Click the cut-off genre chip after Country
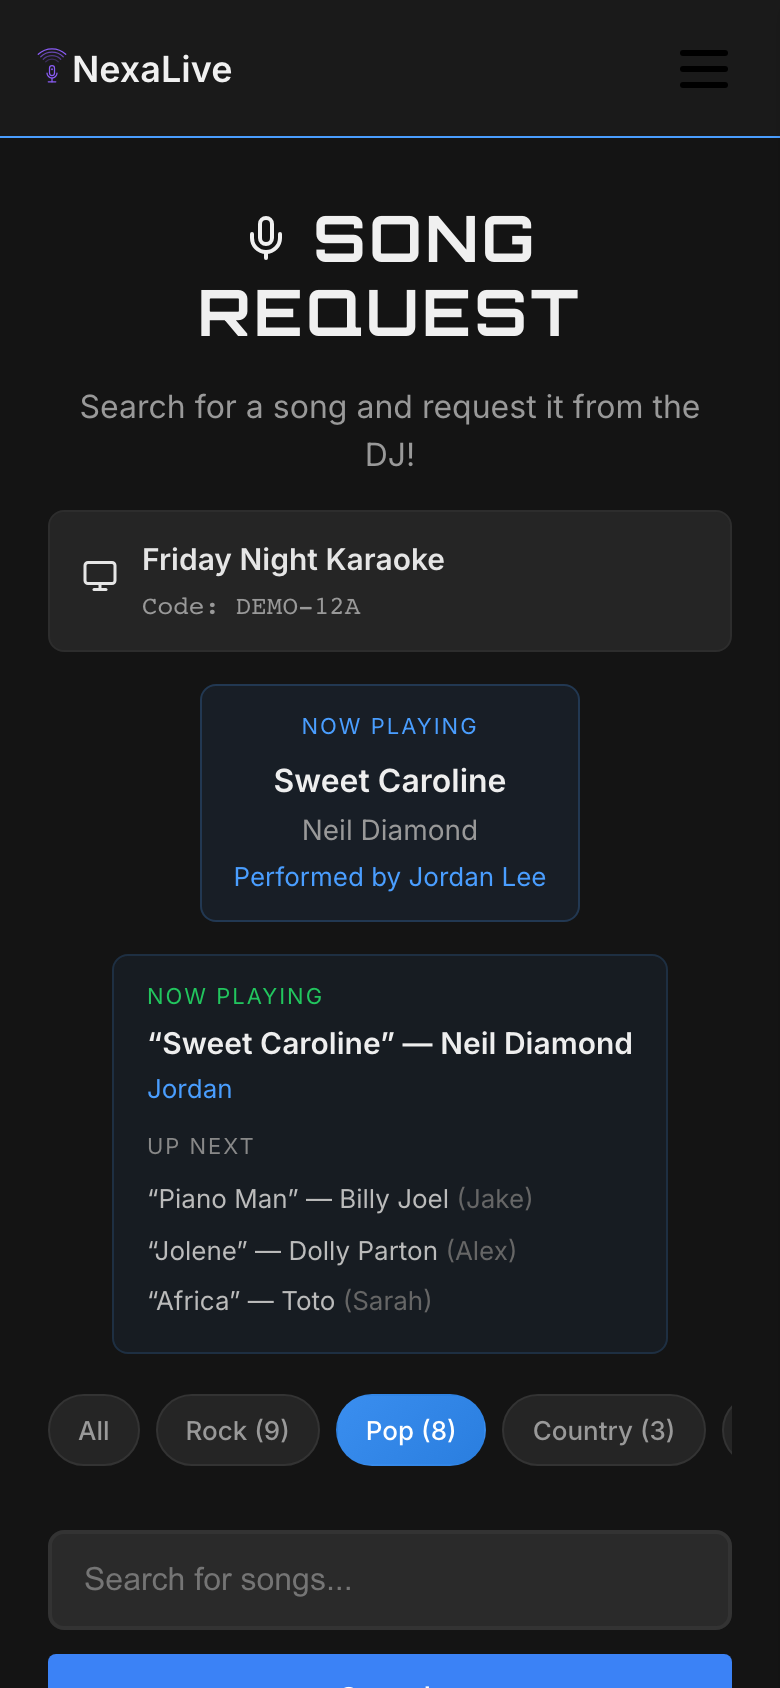 [727, 1430]
